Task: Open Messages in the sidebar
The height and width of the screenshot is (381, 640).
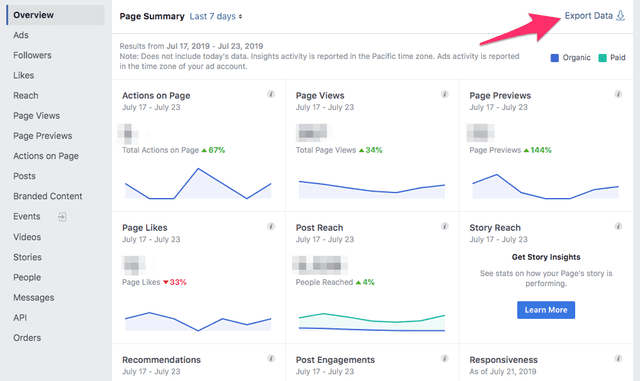Action: [33, 298]
